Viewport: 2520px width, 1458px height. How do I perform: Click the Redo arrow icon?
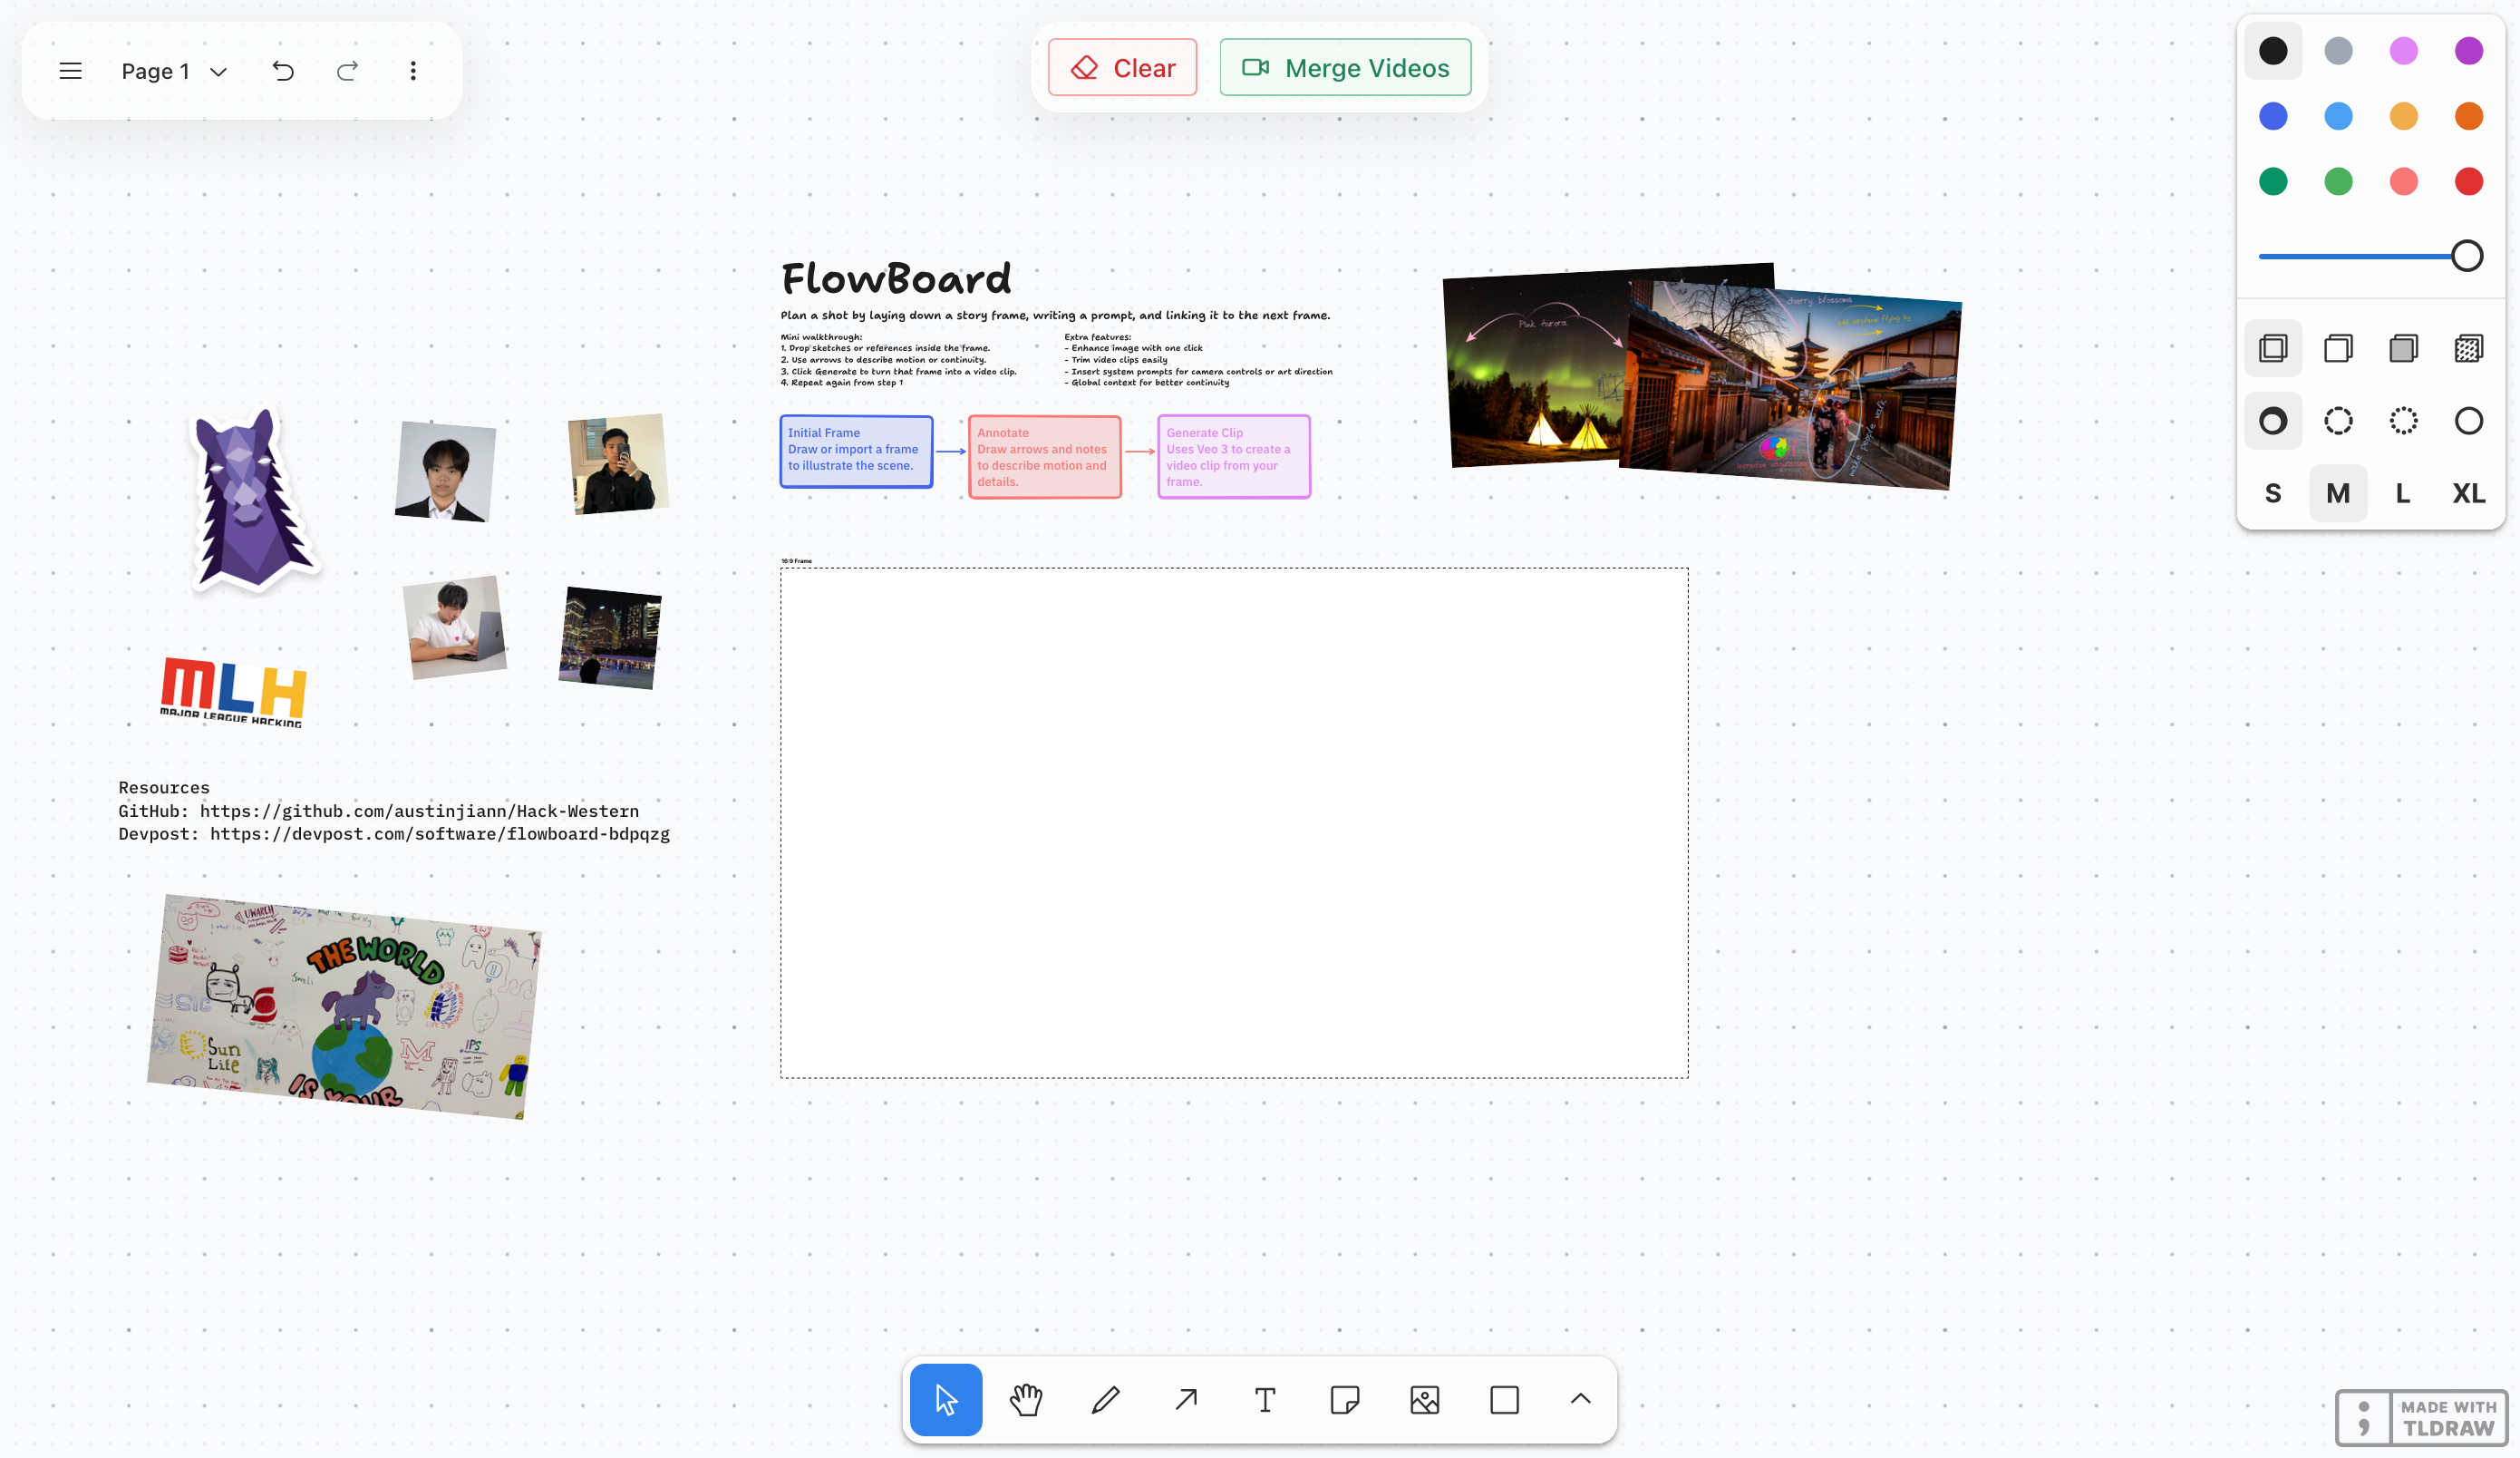tap(347, 71)
